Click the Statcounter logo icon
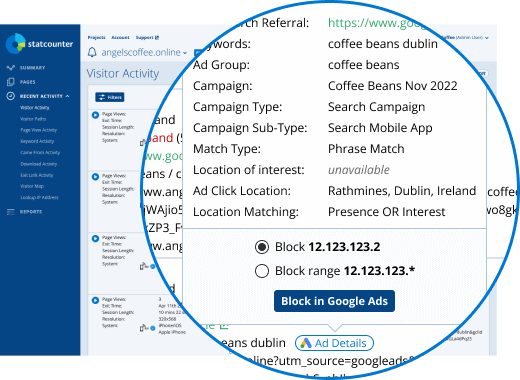The width and height of the screenshot is (520, 380). tap(16, 44)
